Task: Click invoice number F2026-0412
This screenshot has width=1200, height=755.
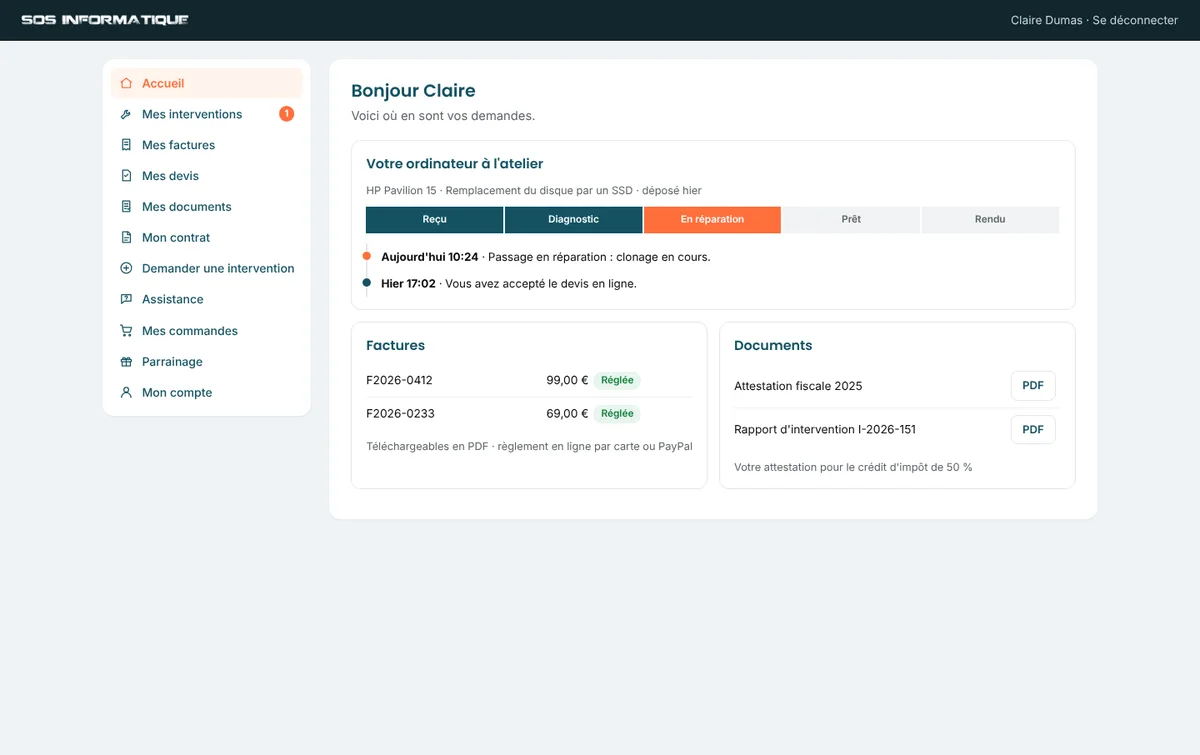Action: 400,380
